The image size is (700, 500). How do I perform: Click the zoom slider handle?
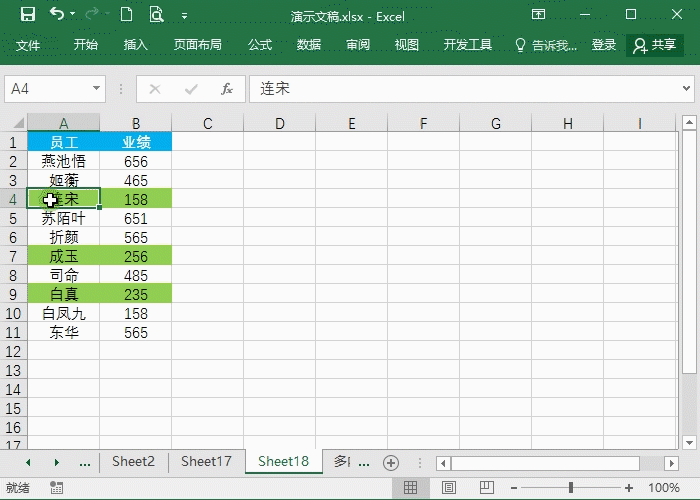pos(571,488)
